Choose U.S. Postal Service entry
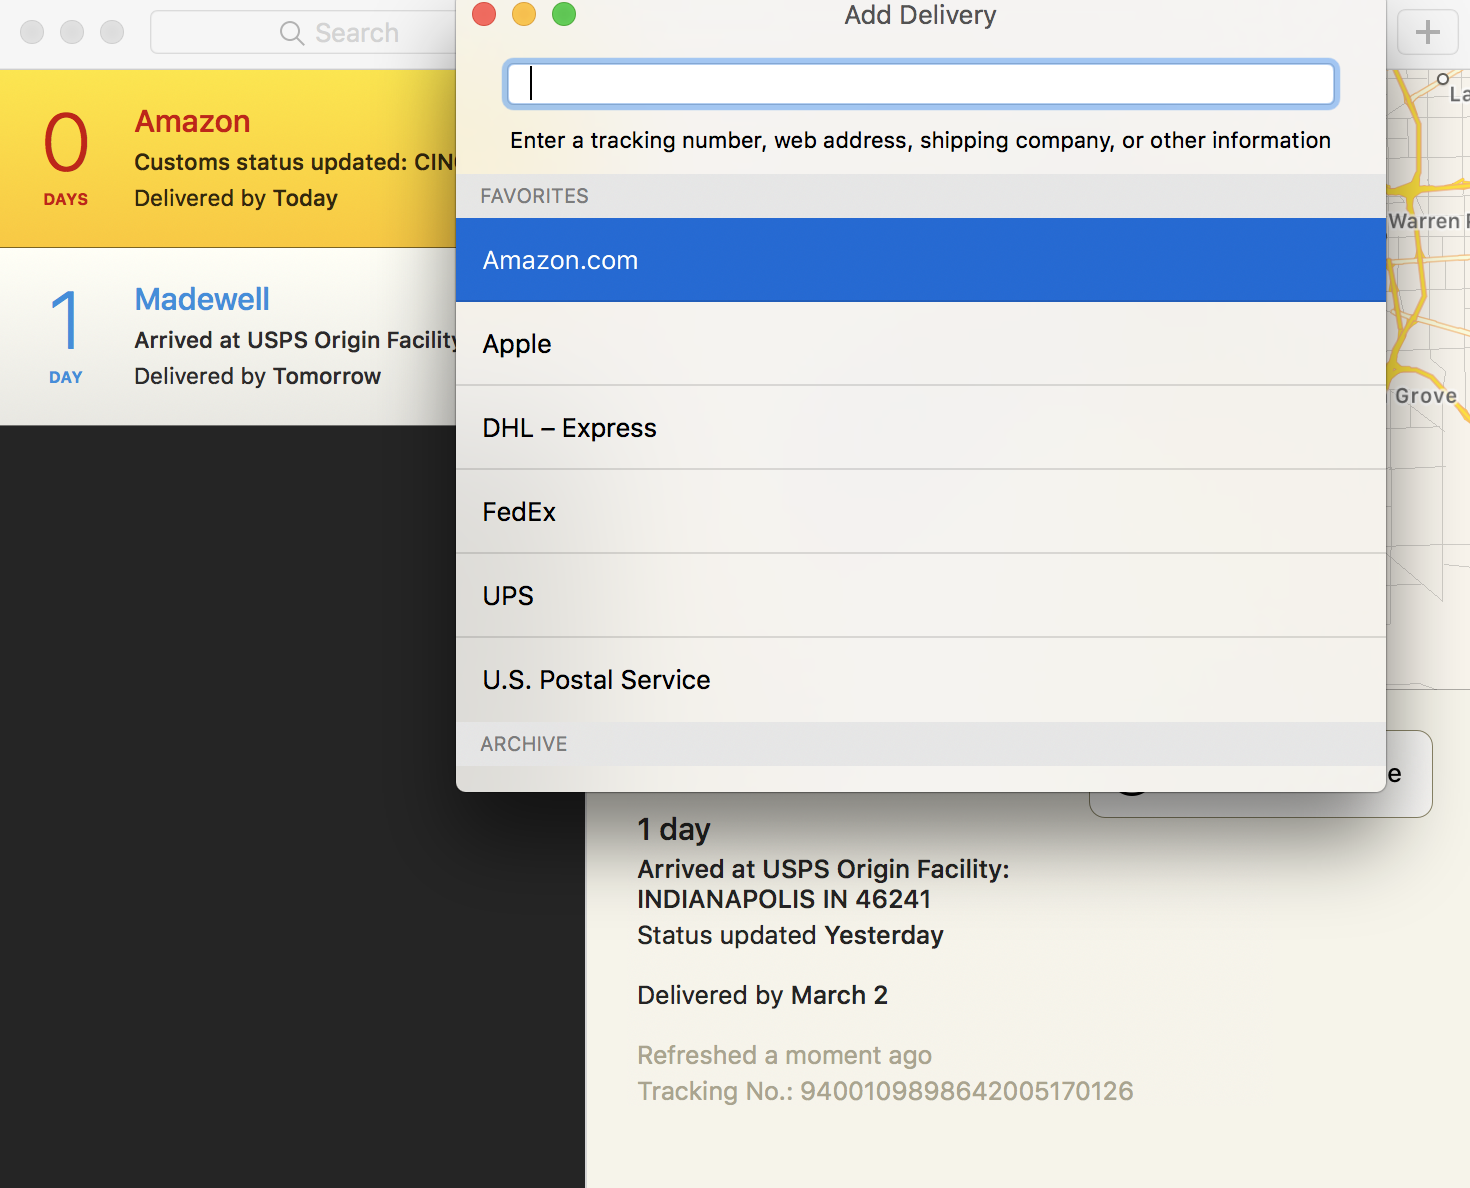This screenshot has height=1188, width=1470. tap(920, 680)
